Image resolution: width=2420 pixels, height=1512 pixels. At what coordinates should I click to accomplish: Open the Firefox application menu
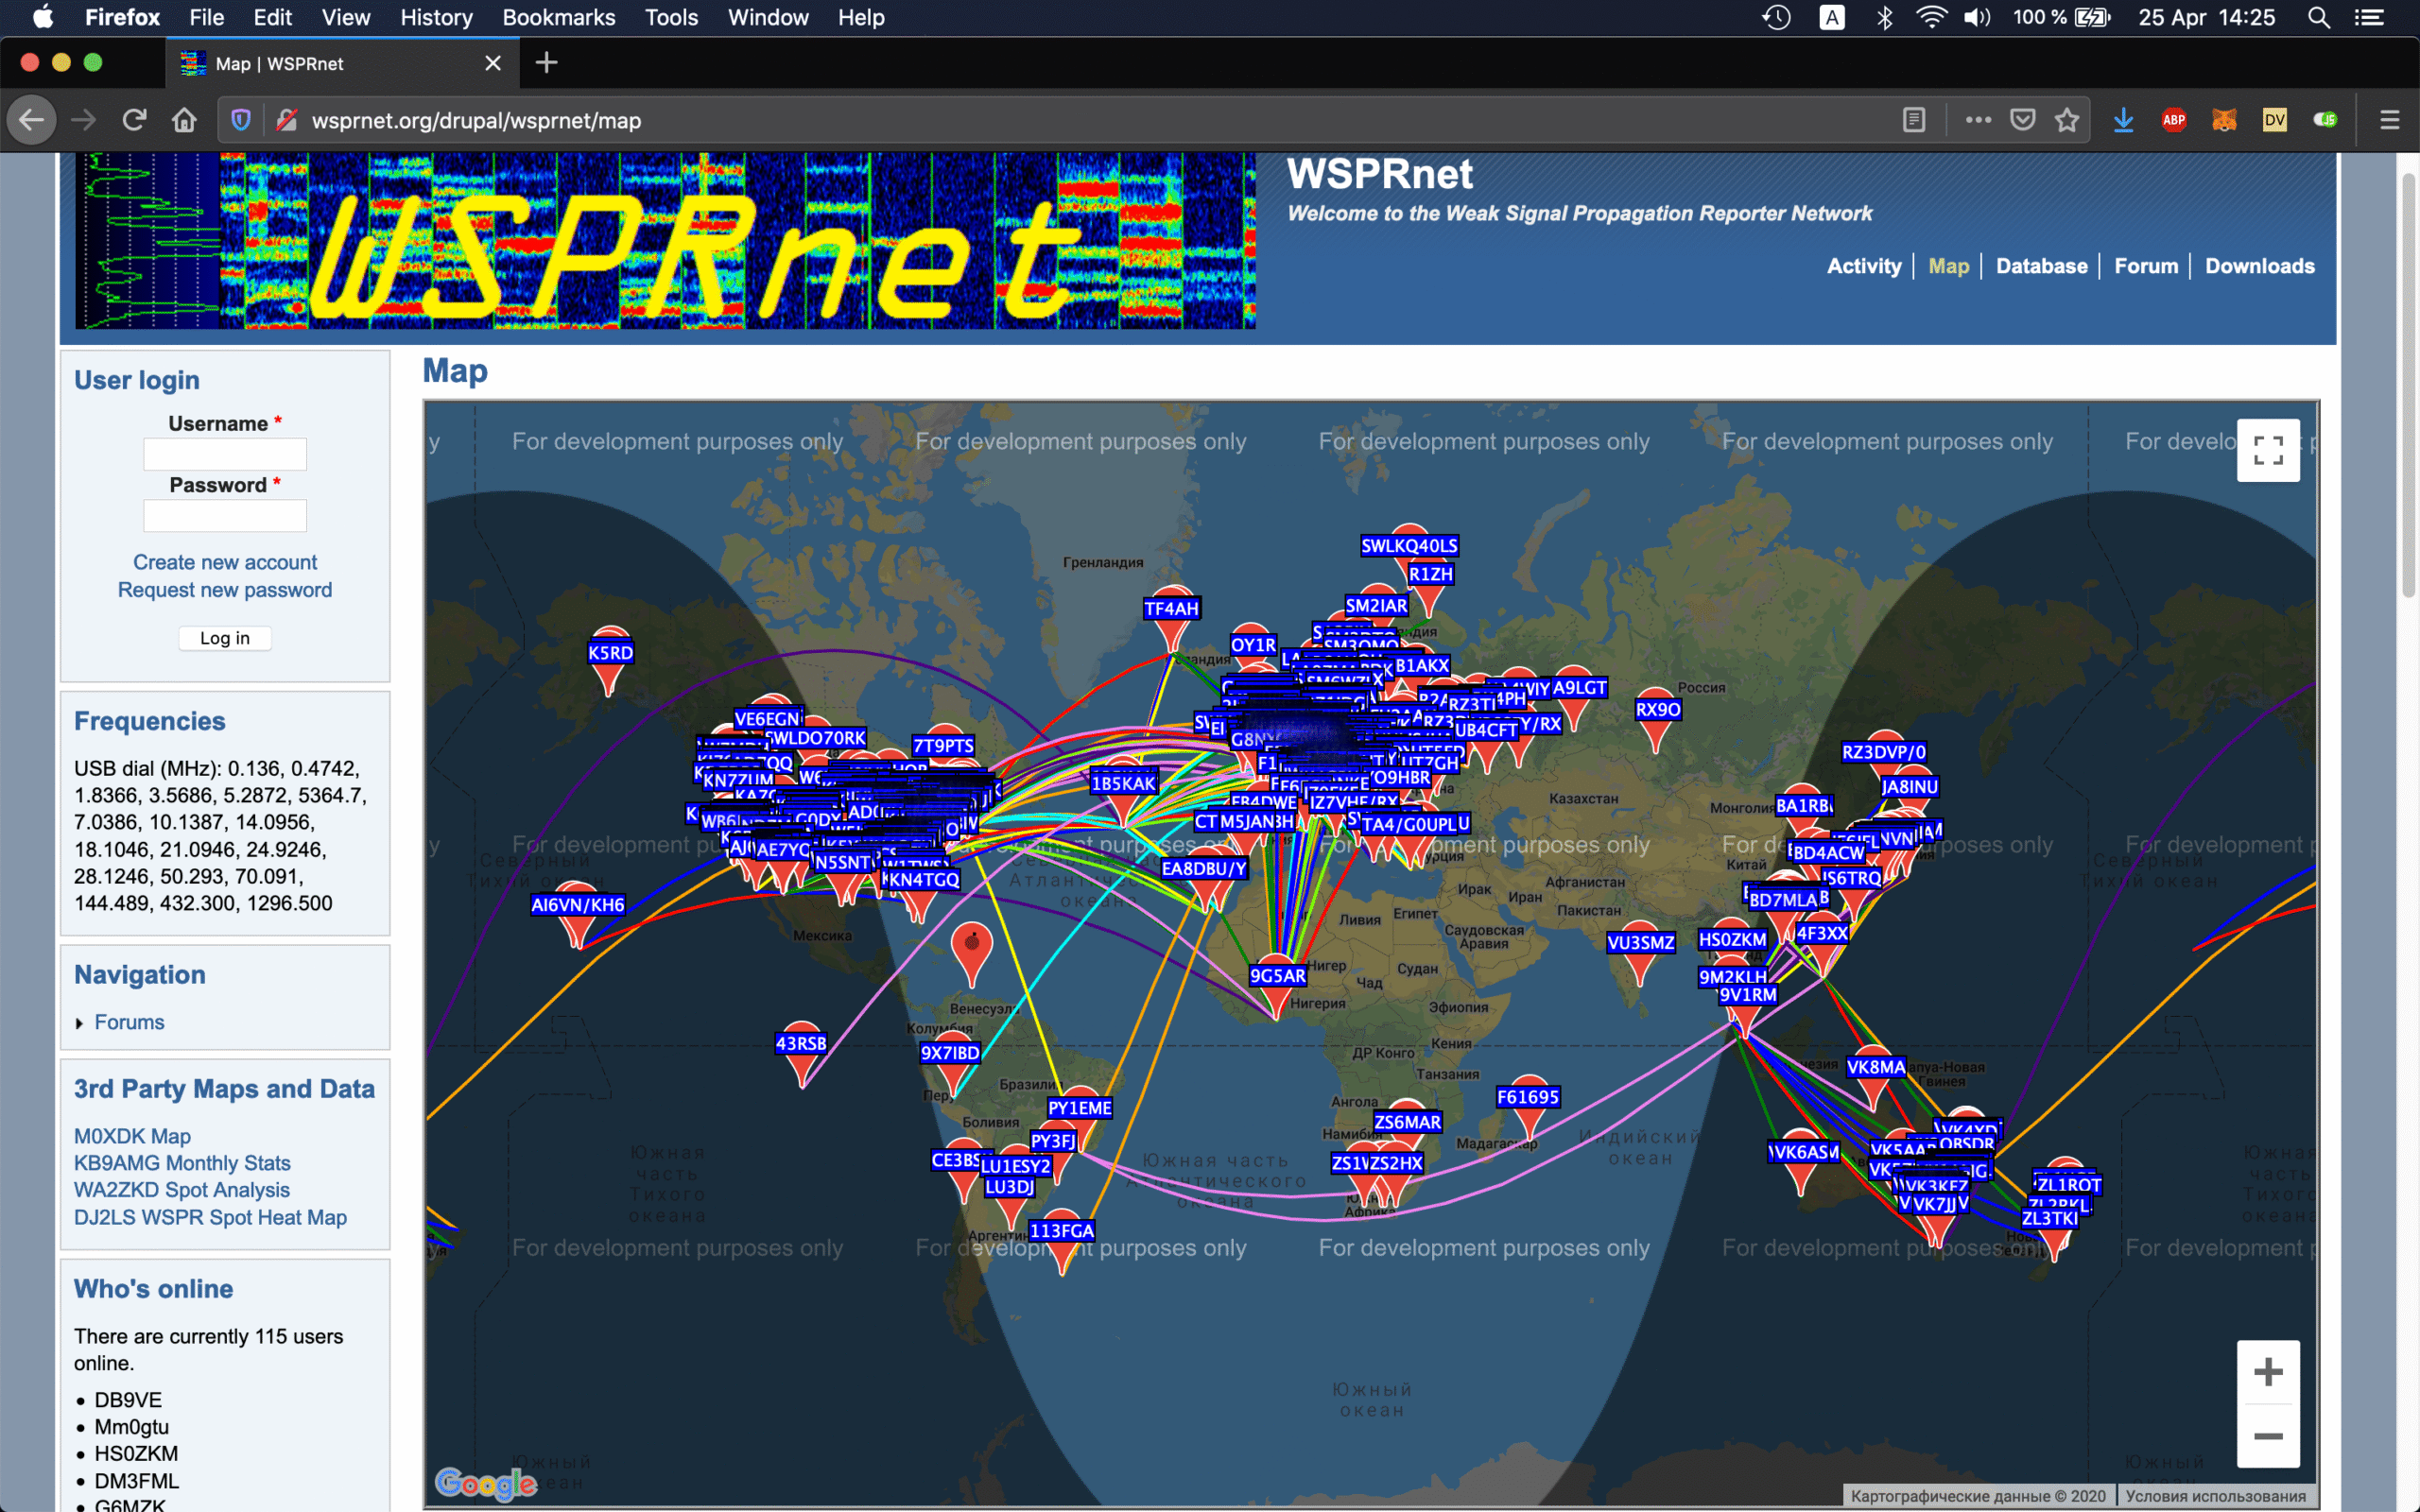coord(122,17)
